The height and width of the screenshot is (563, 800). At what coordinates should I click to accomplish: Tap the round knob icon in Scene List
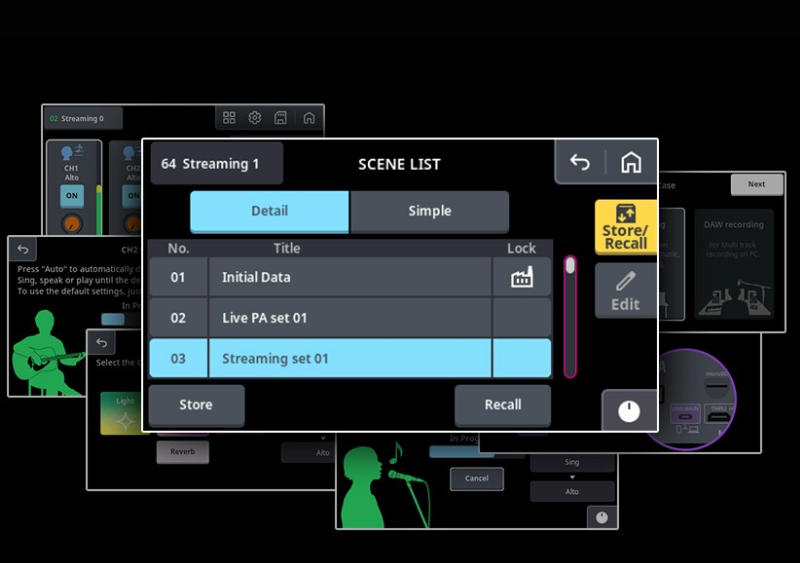629,410
